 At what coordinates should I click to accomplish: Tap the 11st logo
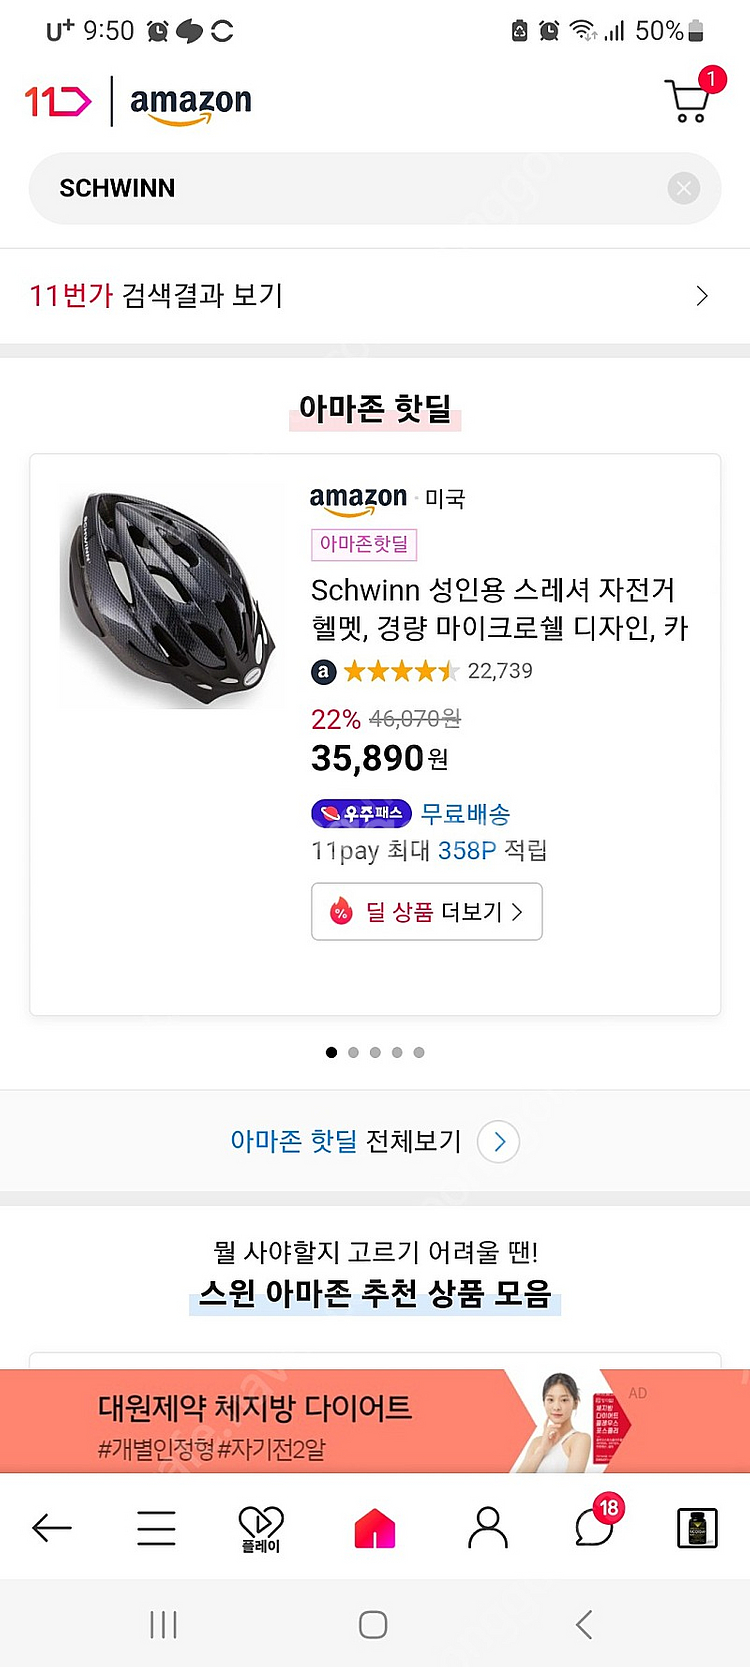pyautogui.click(x=57, y=101)
